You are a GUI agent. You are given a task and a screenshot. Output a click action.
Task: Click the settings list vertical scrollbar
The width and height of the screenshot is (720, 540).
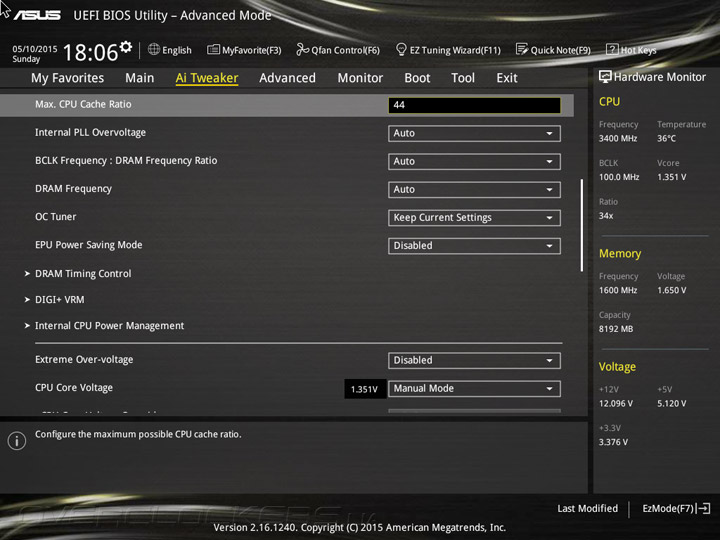click(582, 225)
